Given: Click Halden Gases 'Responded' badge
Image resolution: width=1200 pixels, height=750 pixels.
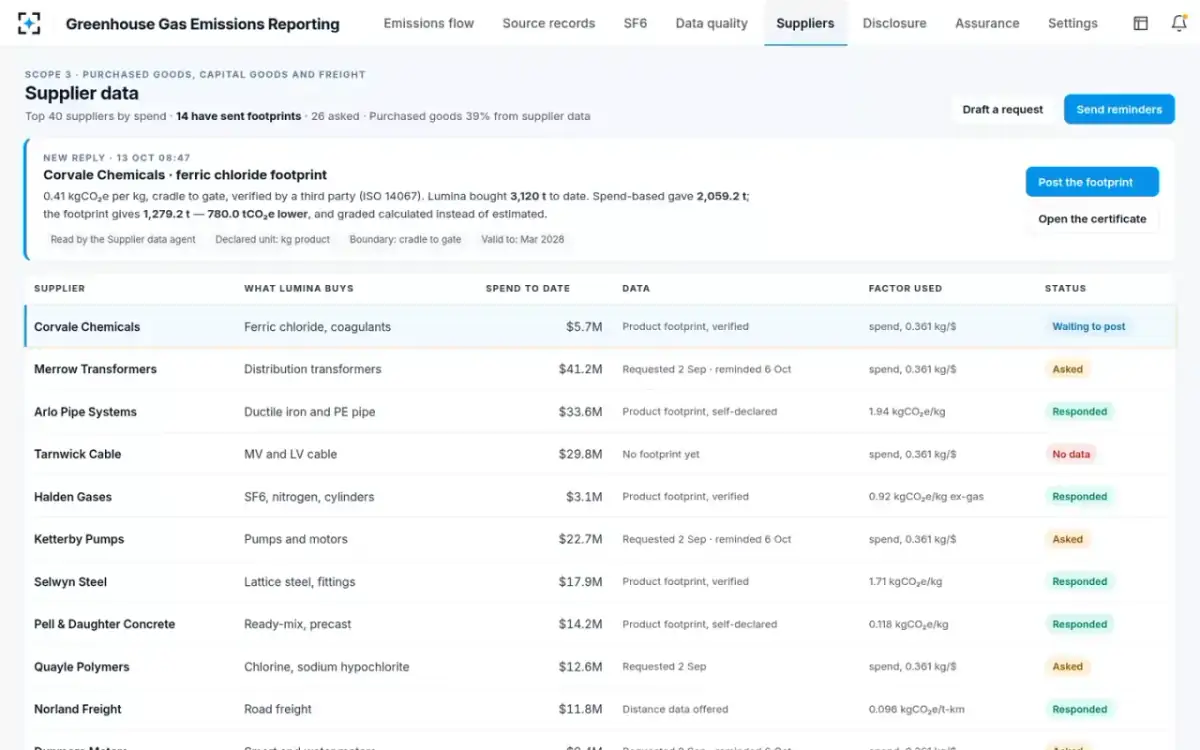Looking at the screenshot, I should tap(1080, 497).
